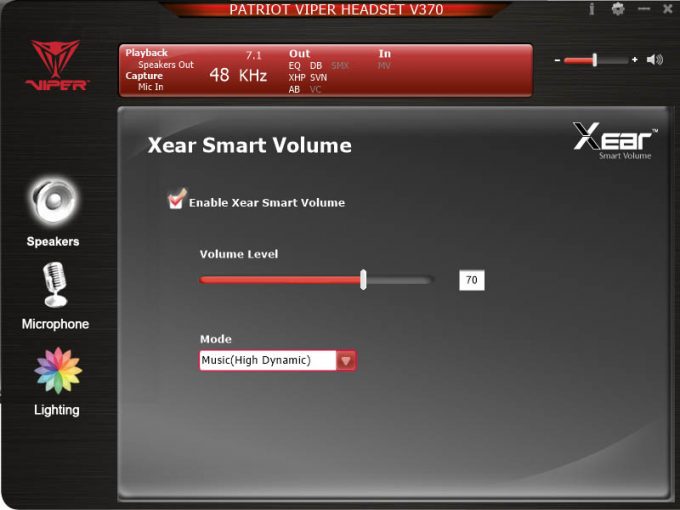Open the Mode dropdown arrow
Screen dimensions: 680x510
[346, 360]
